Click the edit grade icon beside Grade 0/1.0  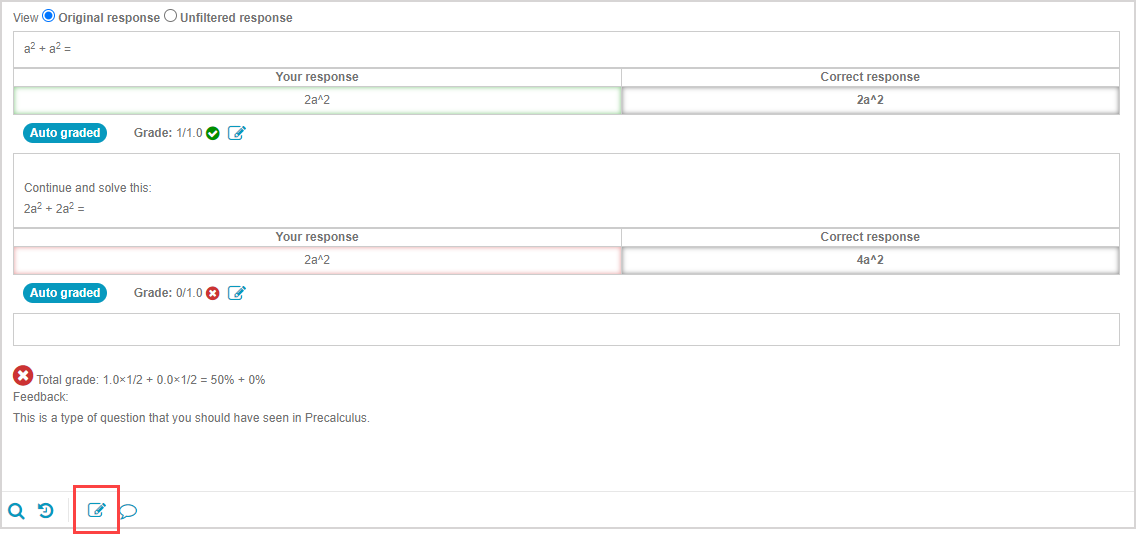[x=237, y=293]
